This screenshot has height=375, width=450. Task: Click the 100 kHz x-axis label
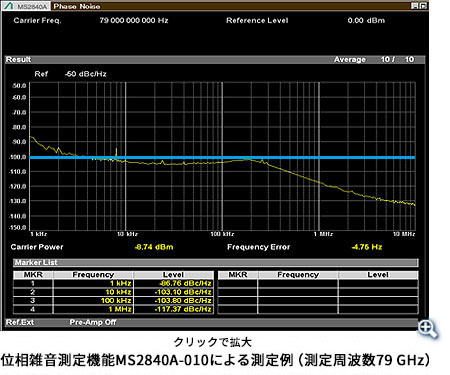point(222,234)
